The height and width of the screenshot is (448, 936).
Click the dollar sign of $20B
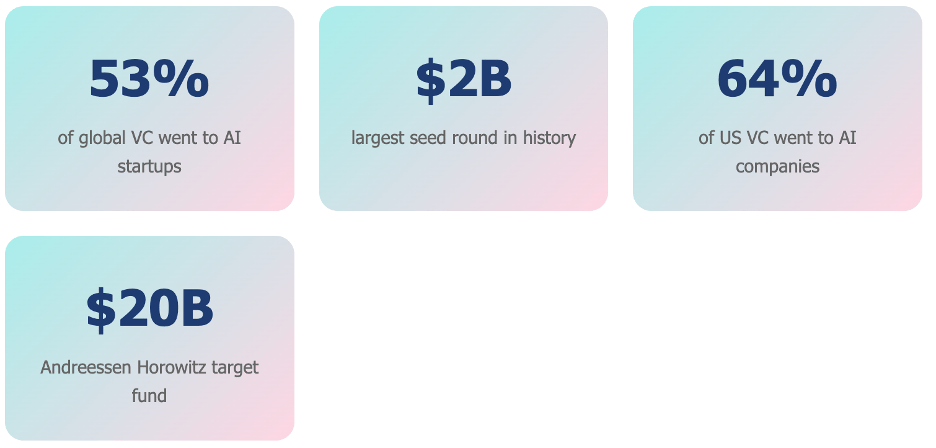tap(100, 310)
